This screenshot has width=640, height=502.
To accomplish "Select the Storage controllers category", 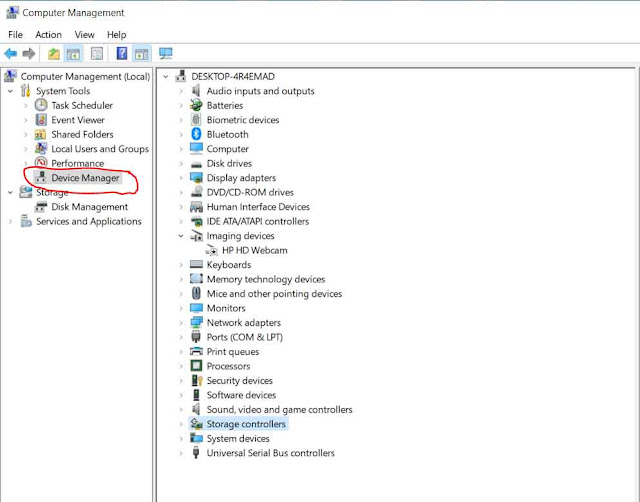I will coord(246,424).
